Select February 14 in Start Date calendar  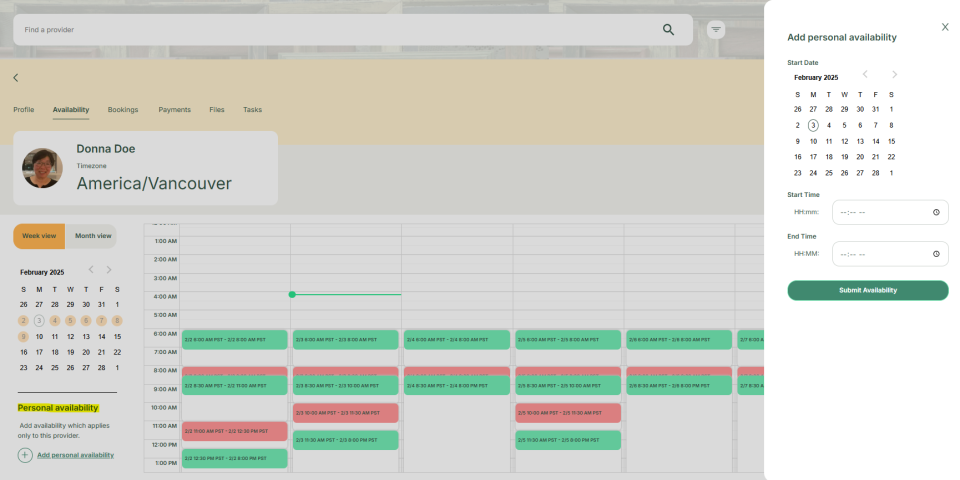(875, 141)
